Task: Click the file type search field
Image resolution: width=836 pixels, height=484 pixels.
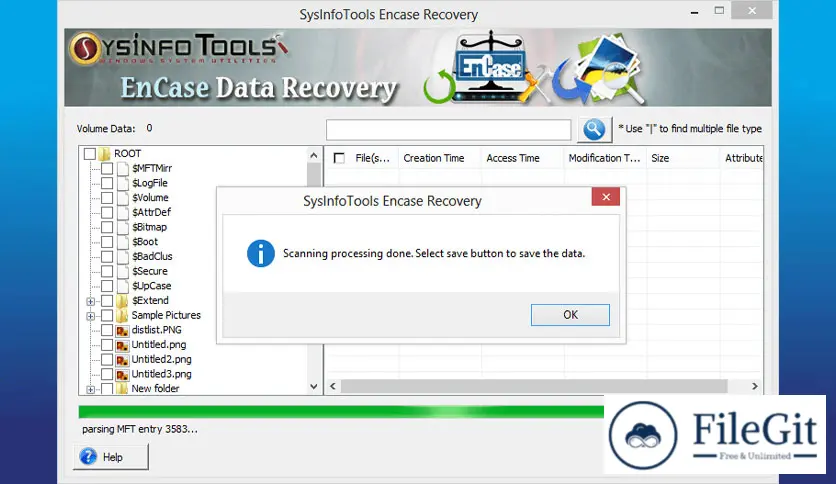Action: (448, 130)
